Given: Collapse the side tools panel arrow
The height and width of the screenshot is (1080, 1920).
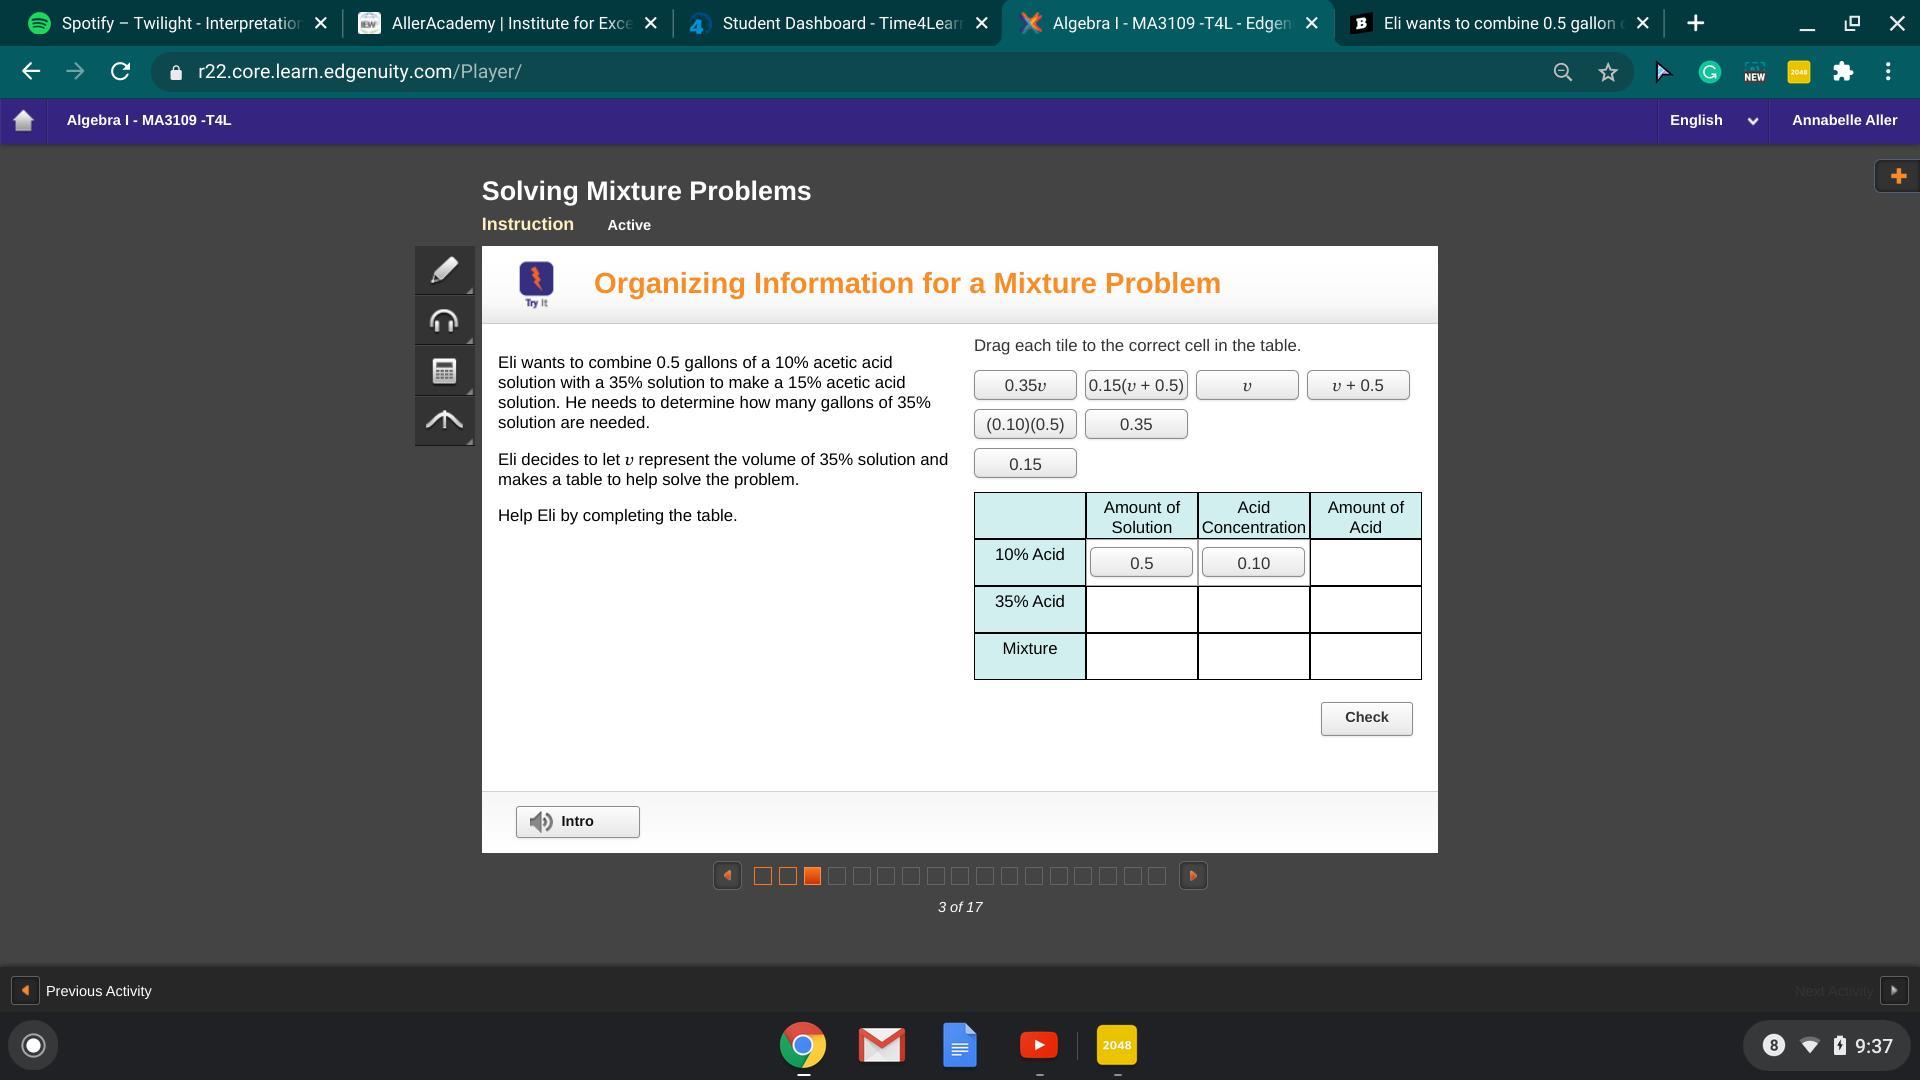Looking at the screenshot, I should click(444, 421).
